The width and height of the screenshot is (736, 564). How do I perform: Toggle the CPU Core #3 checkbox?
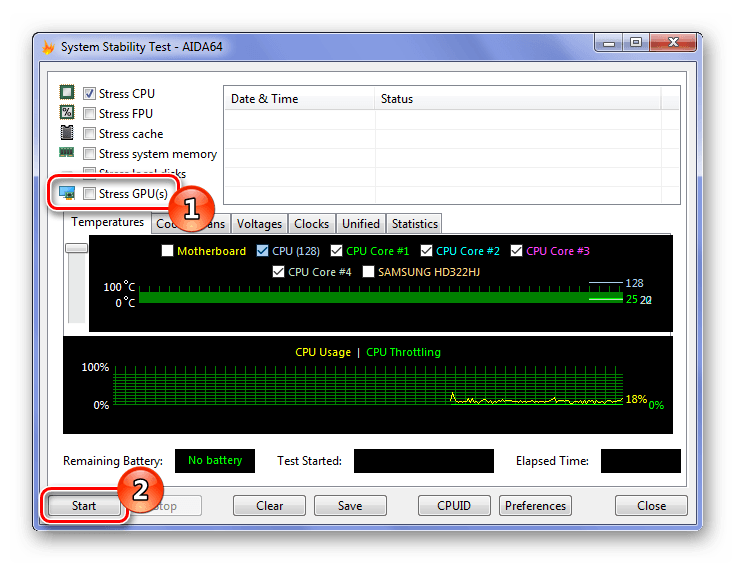click(516, 251)
